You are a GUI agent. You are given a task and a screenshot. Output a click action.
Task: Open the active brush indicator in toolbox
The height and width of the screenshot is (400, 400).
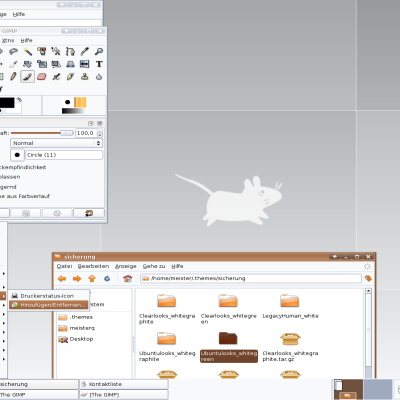tap(68, 102)
